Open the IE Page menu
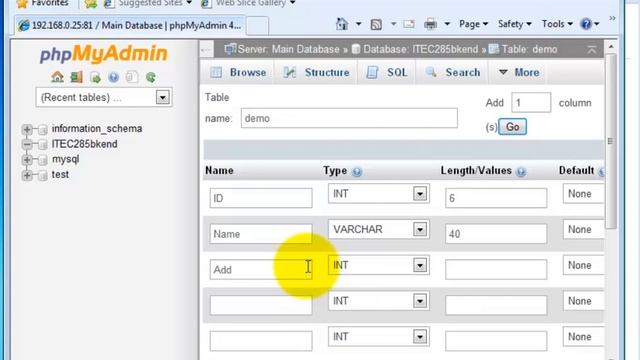 point(473,24)
